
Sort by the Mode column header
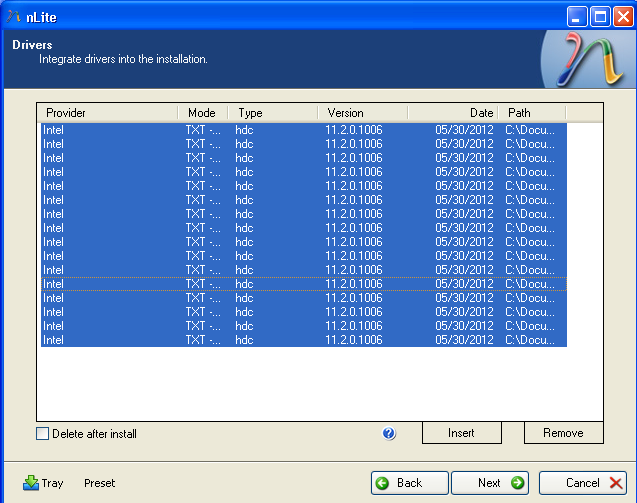coord(203,113)
